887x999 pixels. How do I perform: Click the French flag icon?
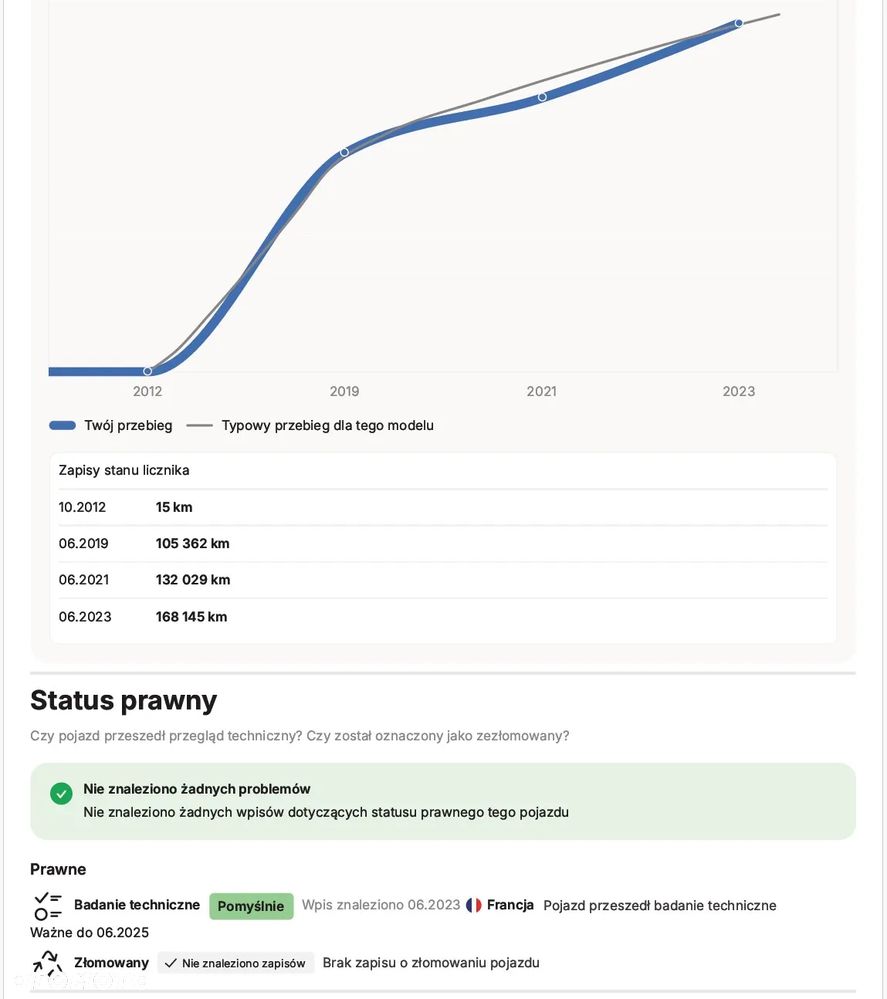[x=474, y=905]
